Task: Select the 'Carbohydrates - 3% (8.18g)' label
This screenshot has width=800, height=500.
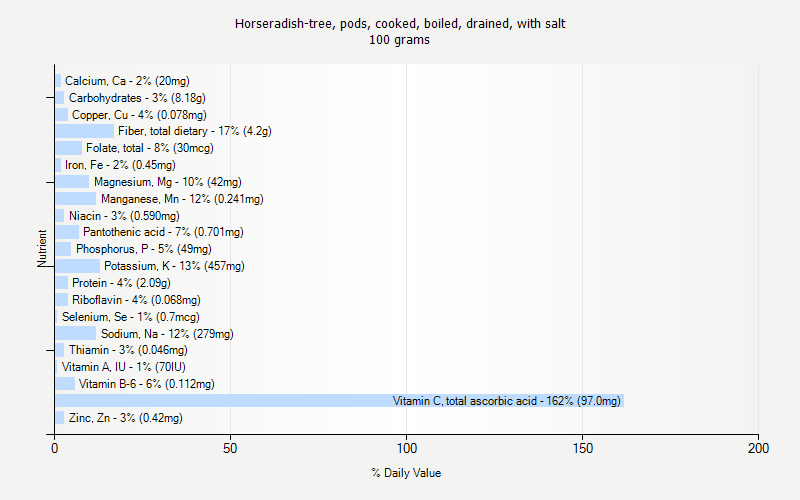Action: click(137, 97)
